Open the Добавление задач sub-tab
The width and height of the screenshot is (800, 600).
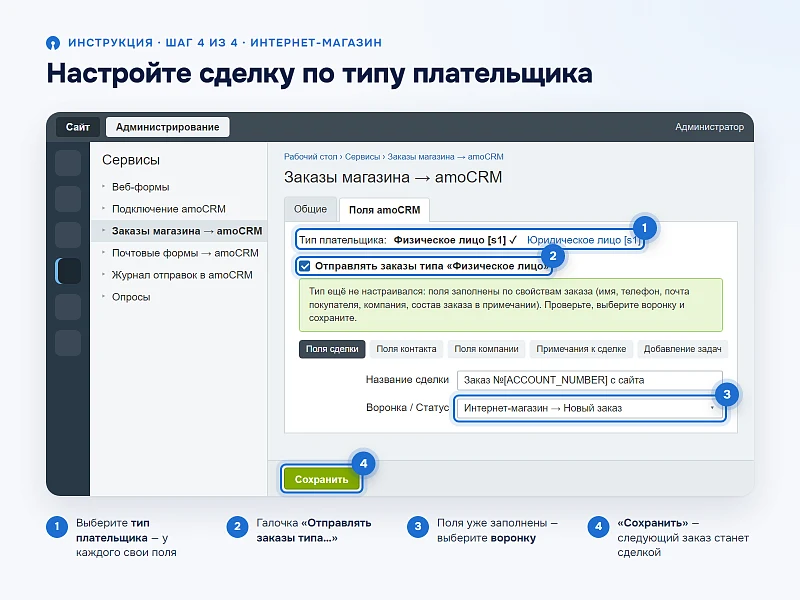coord(682,349)
